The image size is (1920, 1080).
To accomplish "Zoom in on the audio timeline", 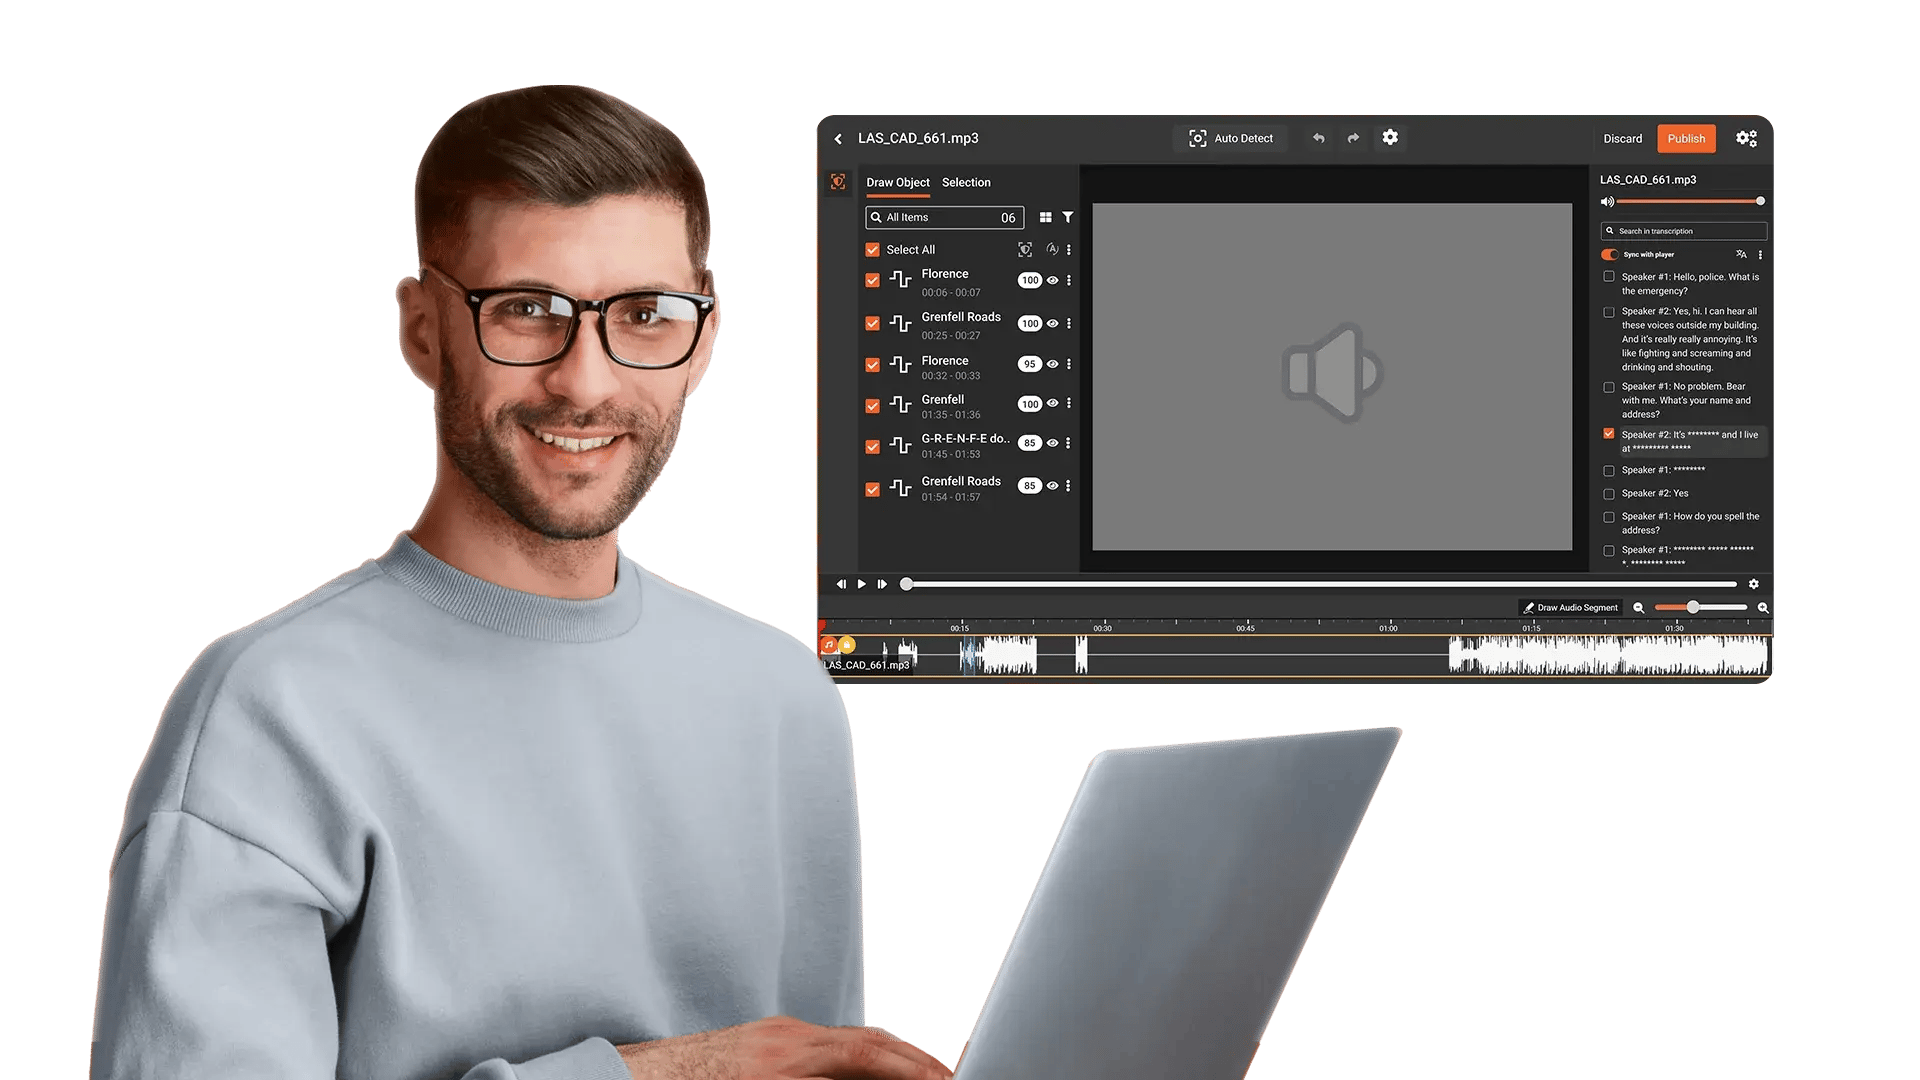I will click(x=1763, y=608).
